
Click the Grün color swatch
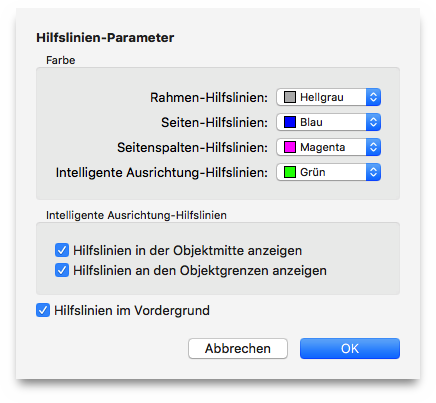290,172
